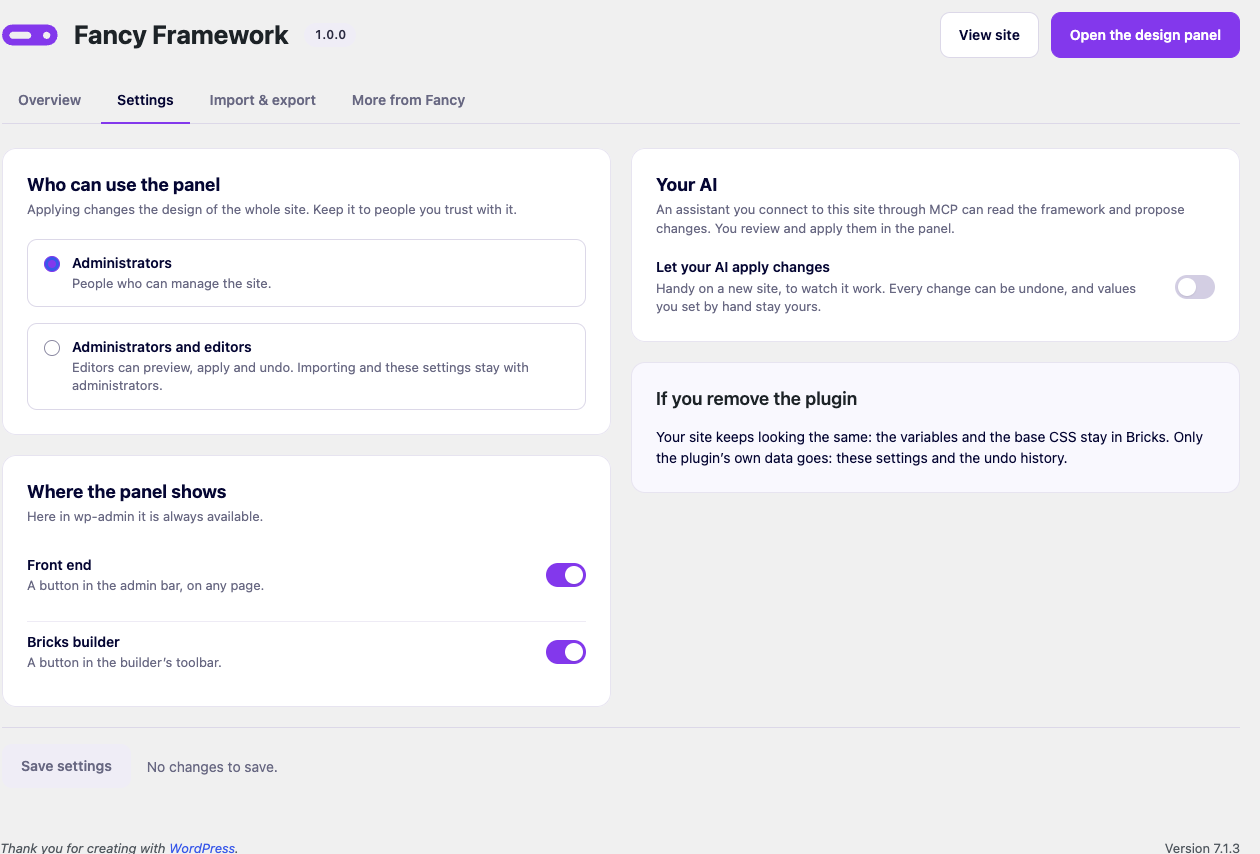Disable the Front end panel toggle
Viewport: 1260px width, 854px height.
coord(565,575)
